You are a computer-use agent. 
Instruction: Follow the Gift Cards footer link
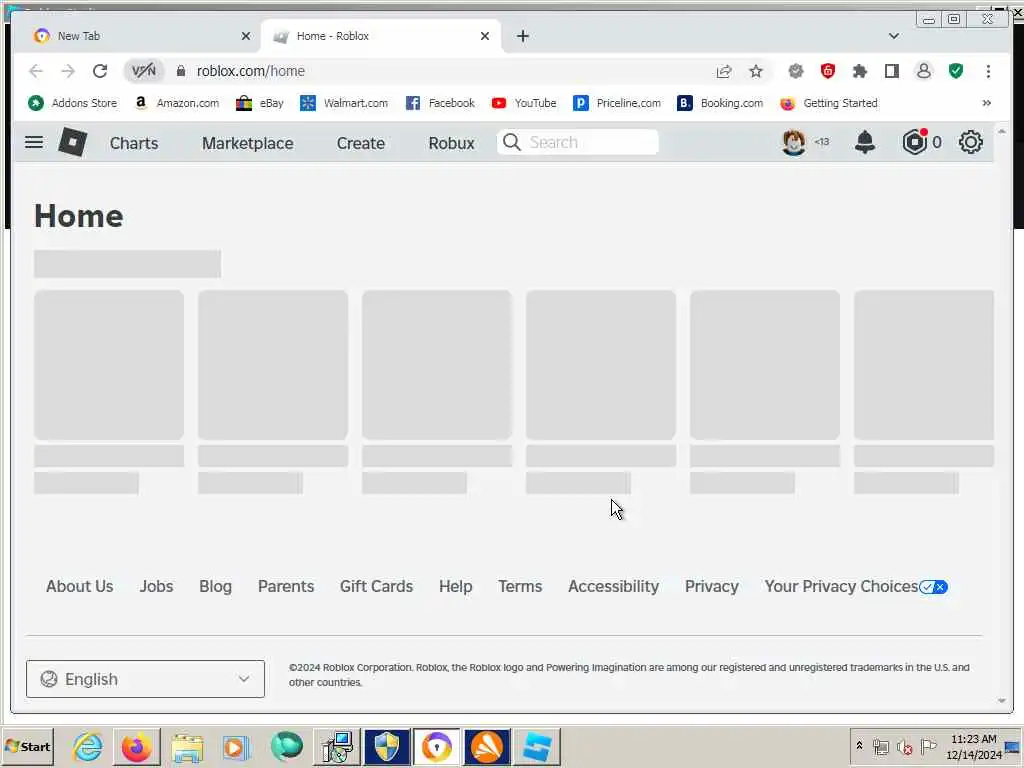click(376, 586)
